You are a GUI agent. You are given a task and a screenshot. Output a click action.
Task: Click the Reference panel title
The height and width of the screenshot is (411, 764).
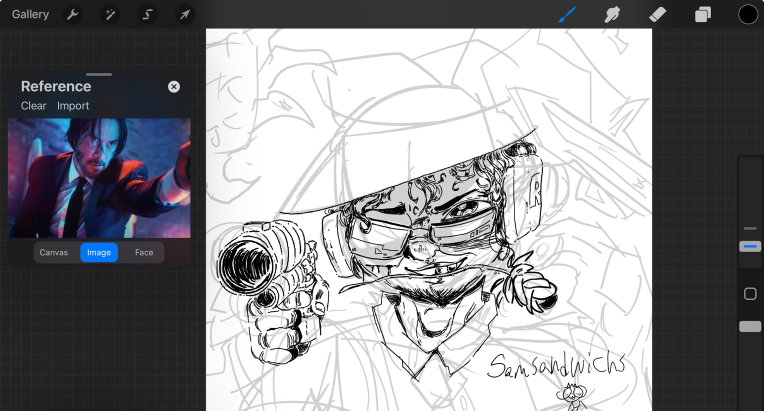56,86
